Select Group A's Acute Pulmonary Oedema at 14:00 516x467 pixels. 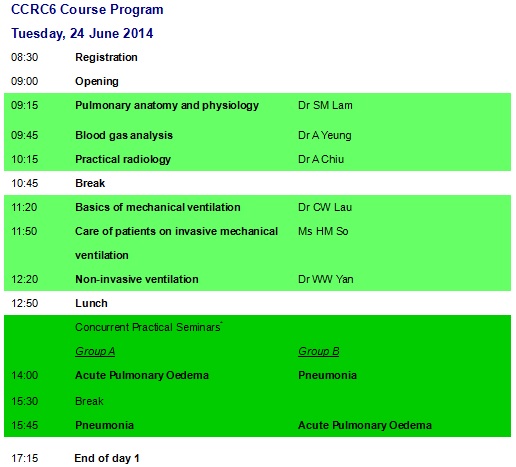tap(142, 375)
